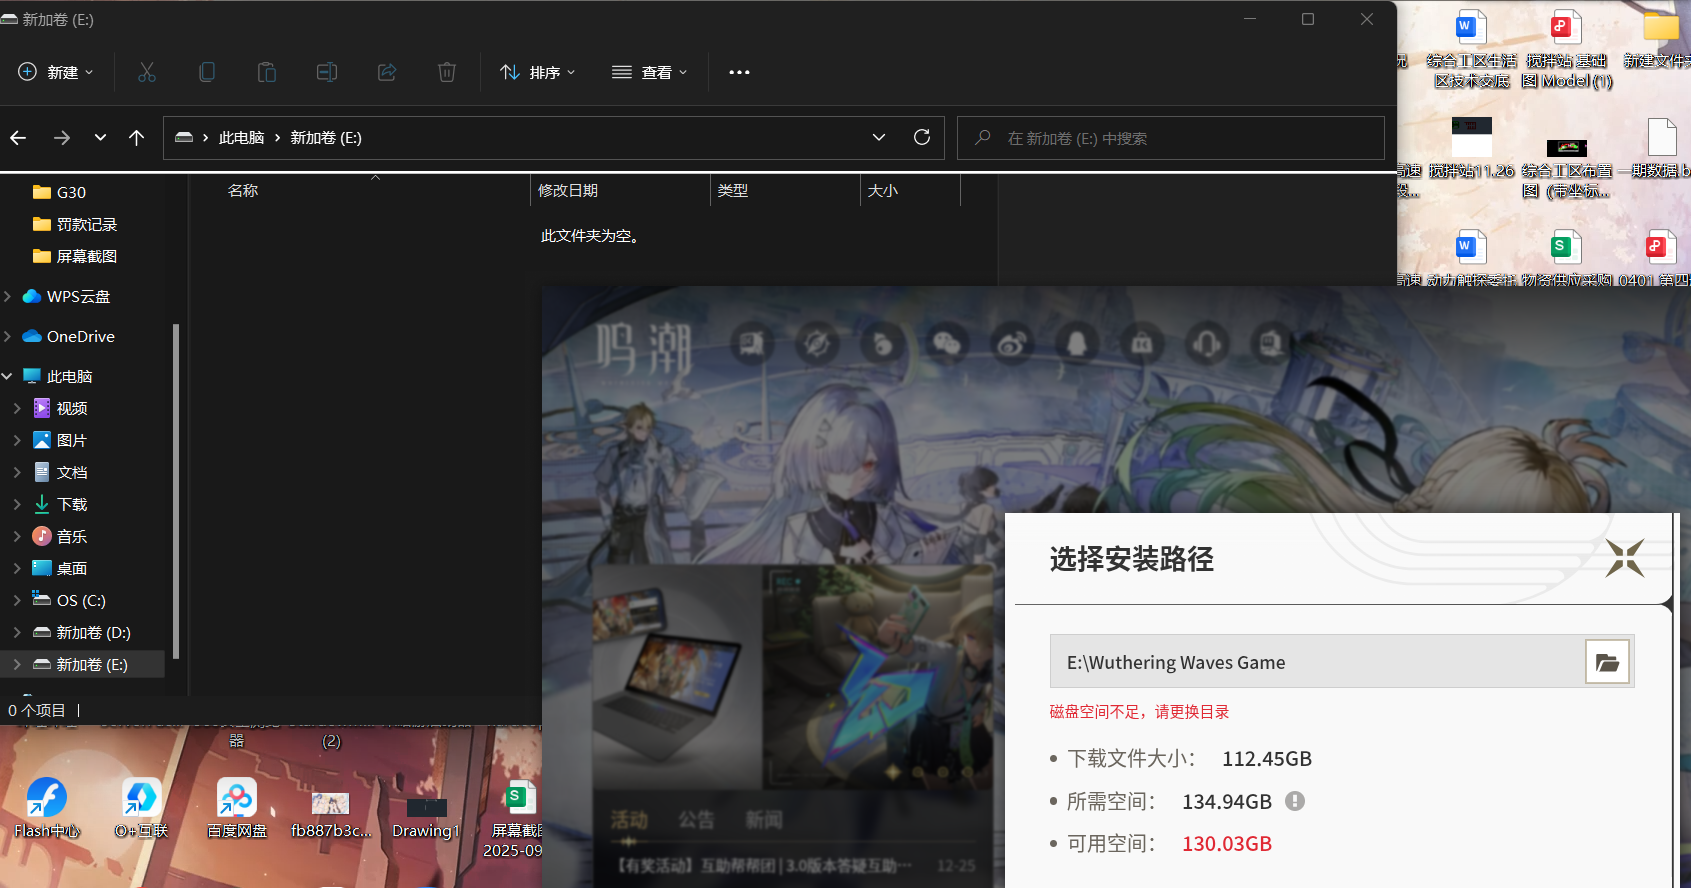Open the three-dot more options menu

[739, 72]
